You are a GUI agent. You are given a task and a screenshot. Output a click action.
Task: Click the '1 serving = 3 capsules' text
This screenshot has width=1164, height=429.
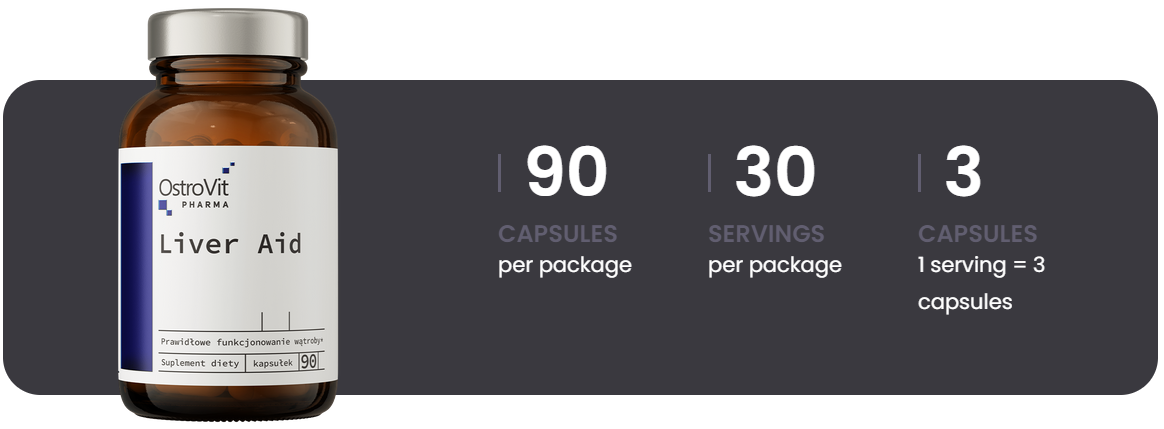(981, 283)
